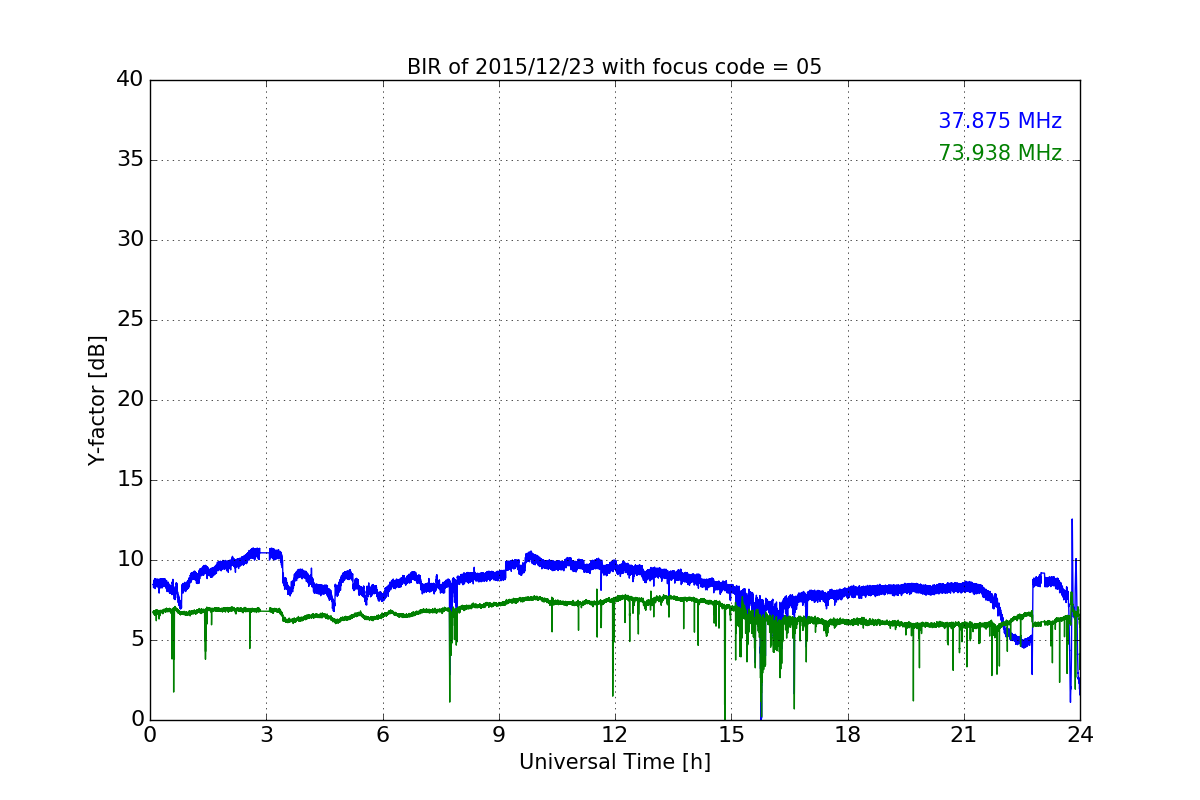The height and width of the screenshot is (800, 1200).
Task: Click the x-axis tick label '24'
Action: pos(1080,735)
